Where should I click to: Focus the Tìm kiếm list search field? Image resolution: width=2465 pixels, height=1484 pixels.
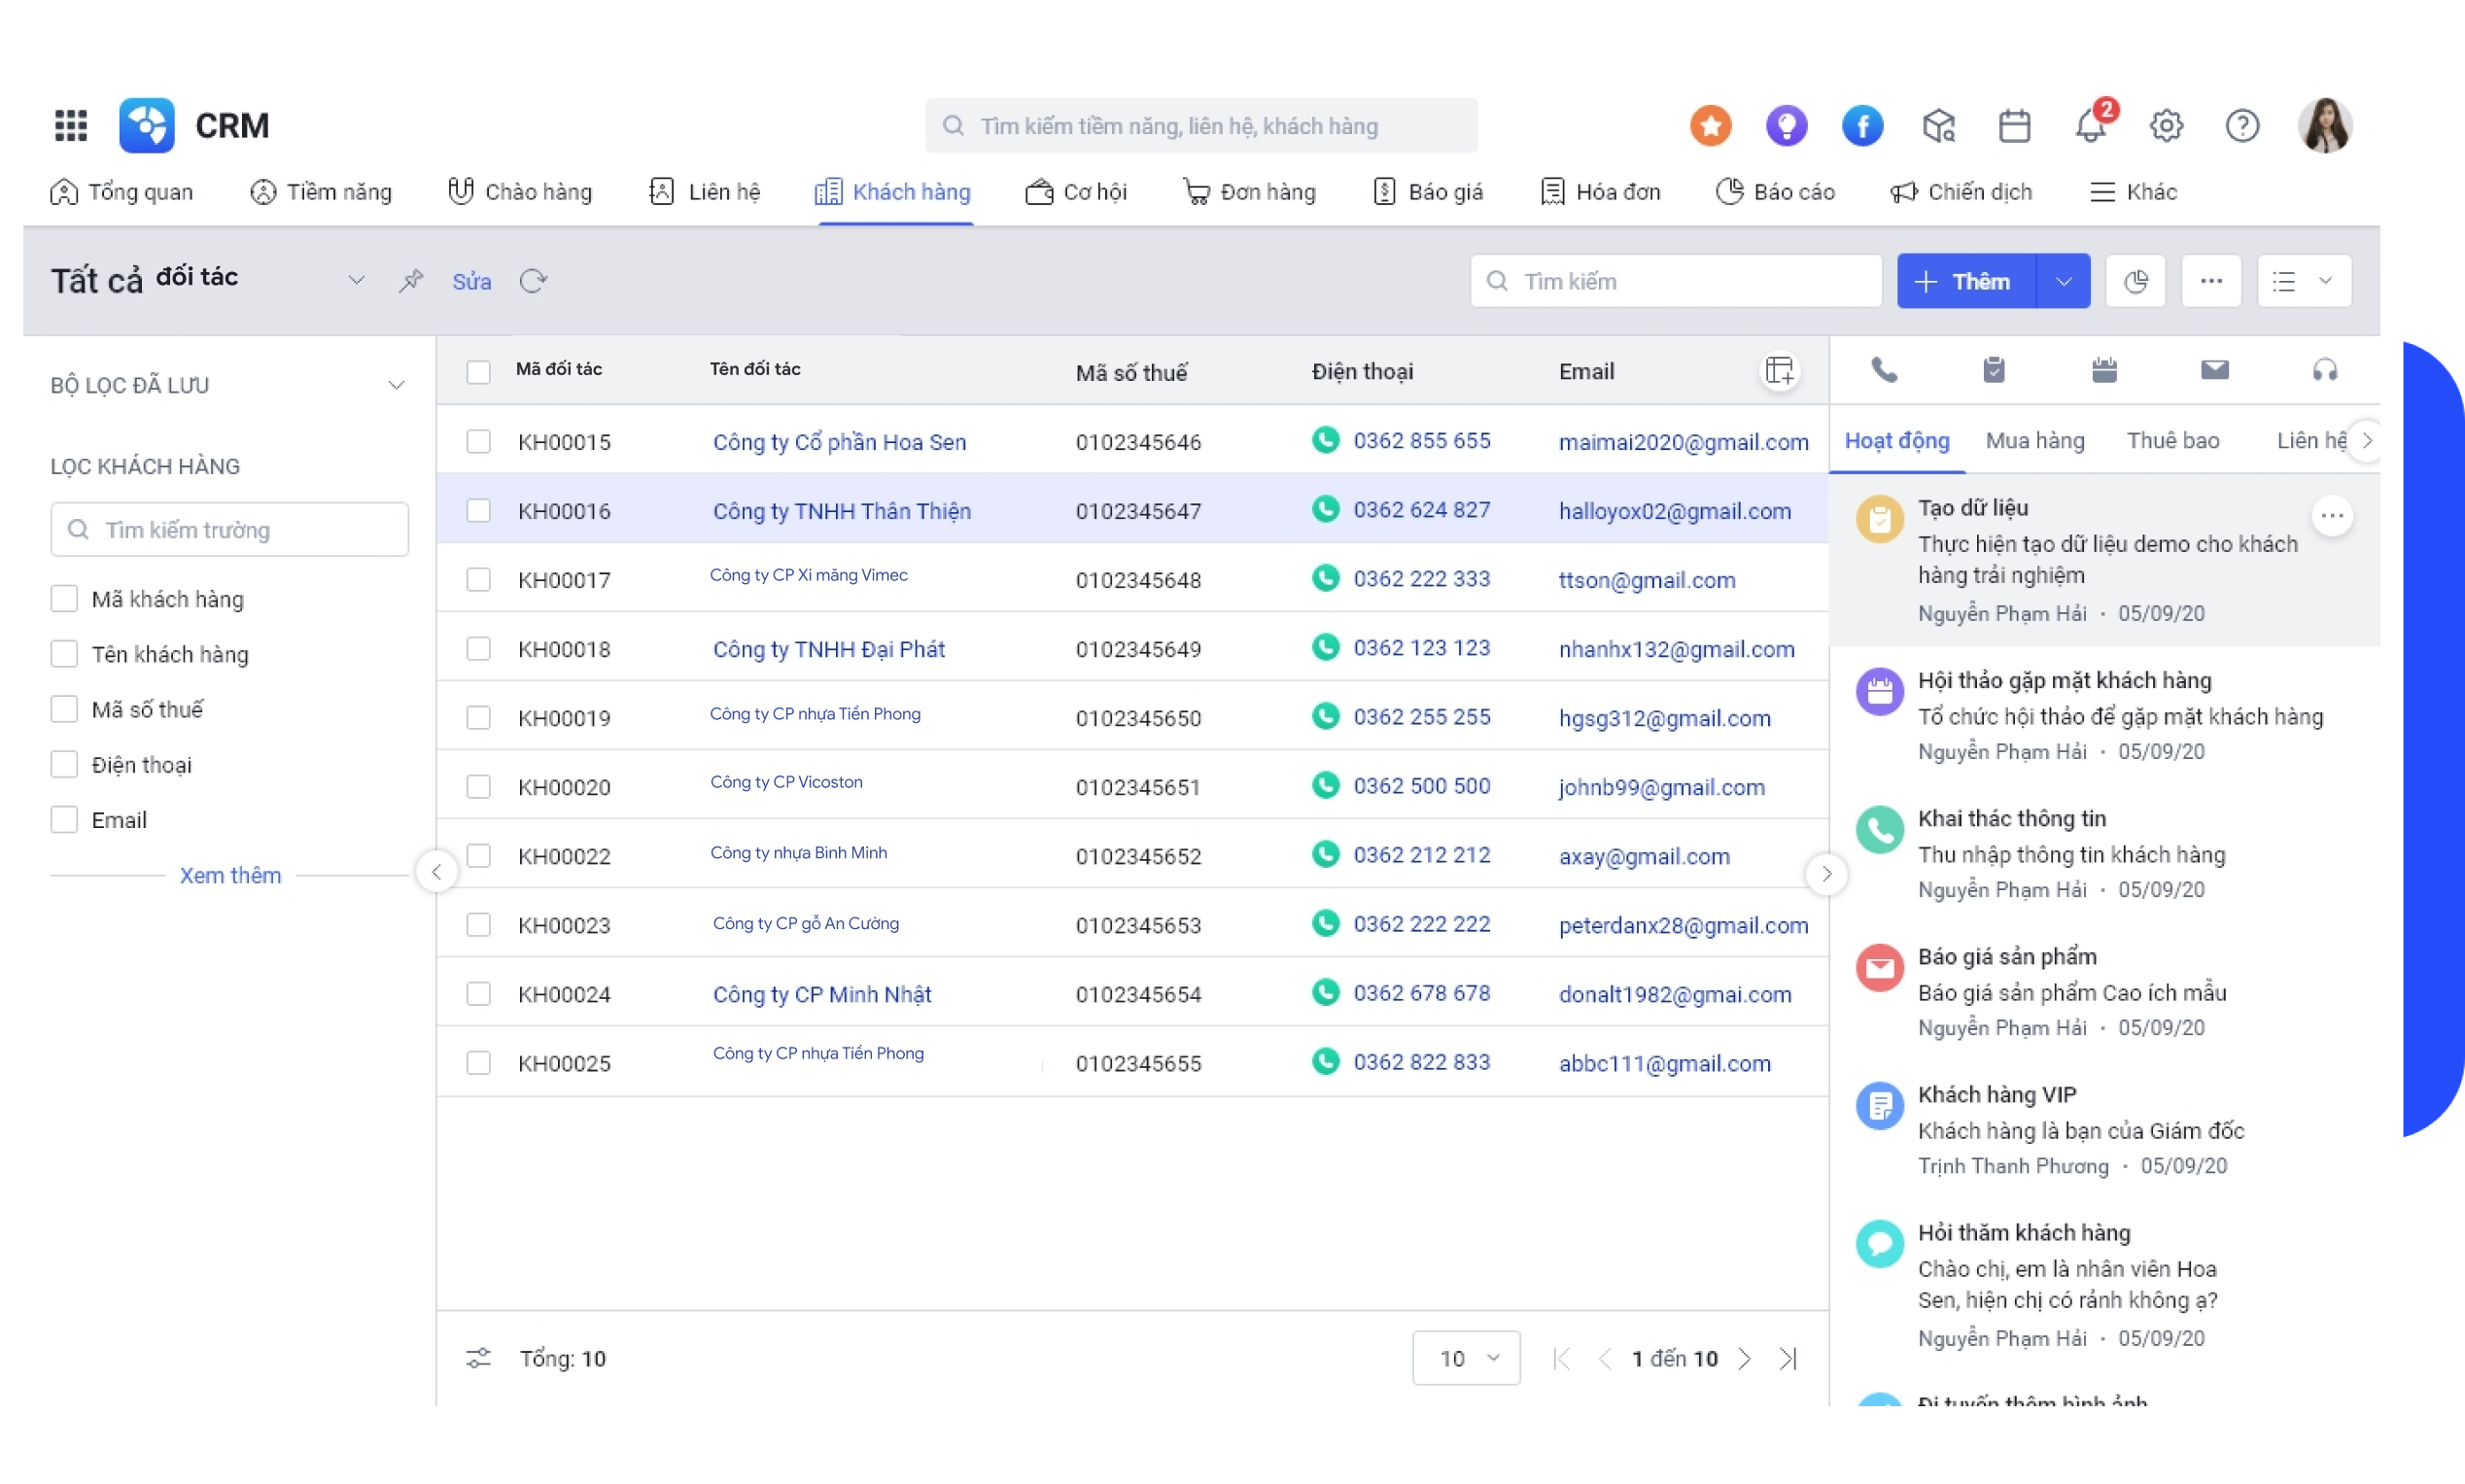(x=1676, y=281)
